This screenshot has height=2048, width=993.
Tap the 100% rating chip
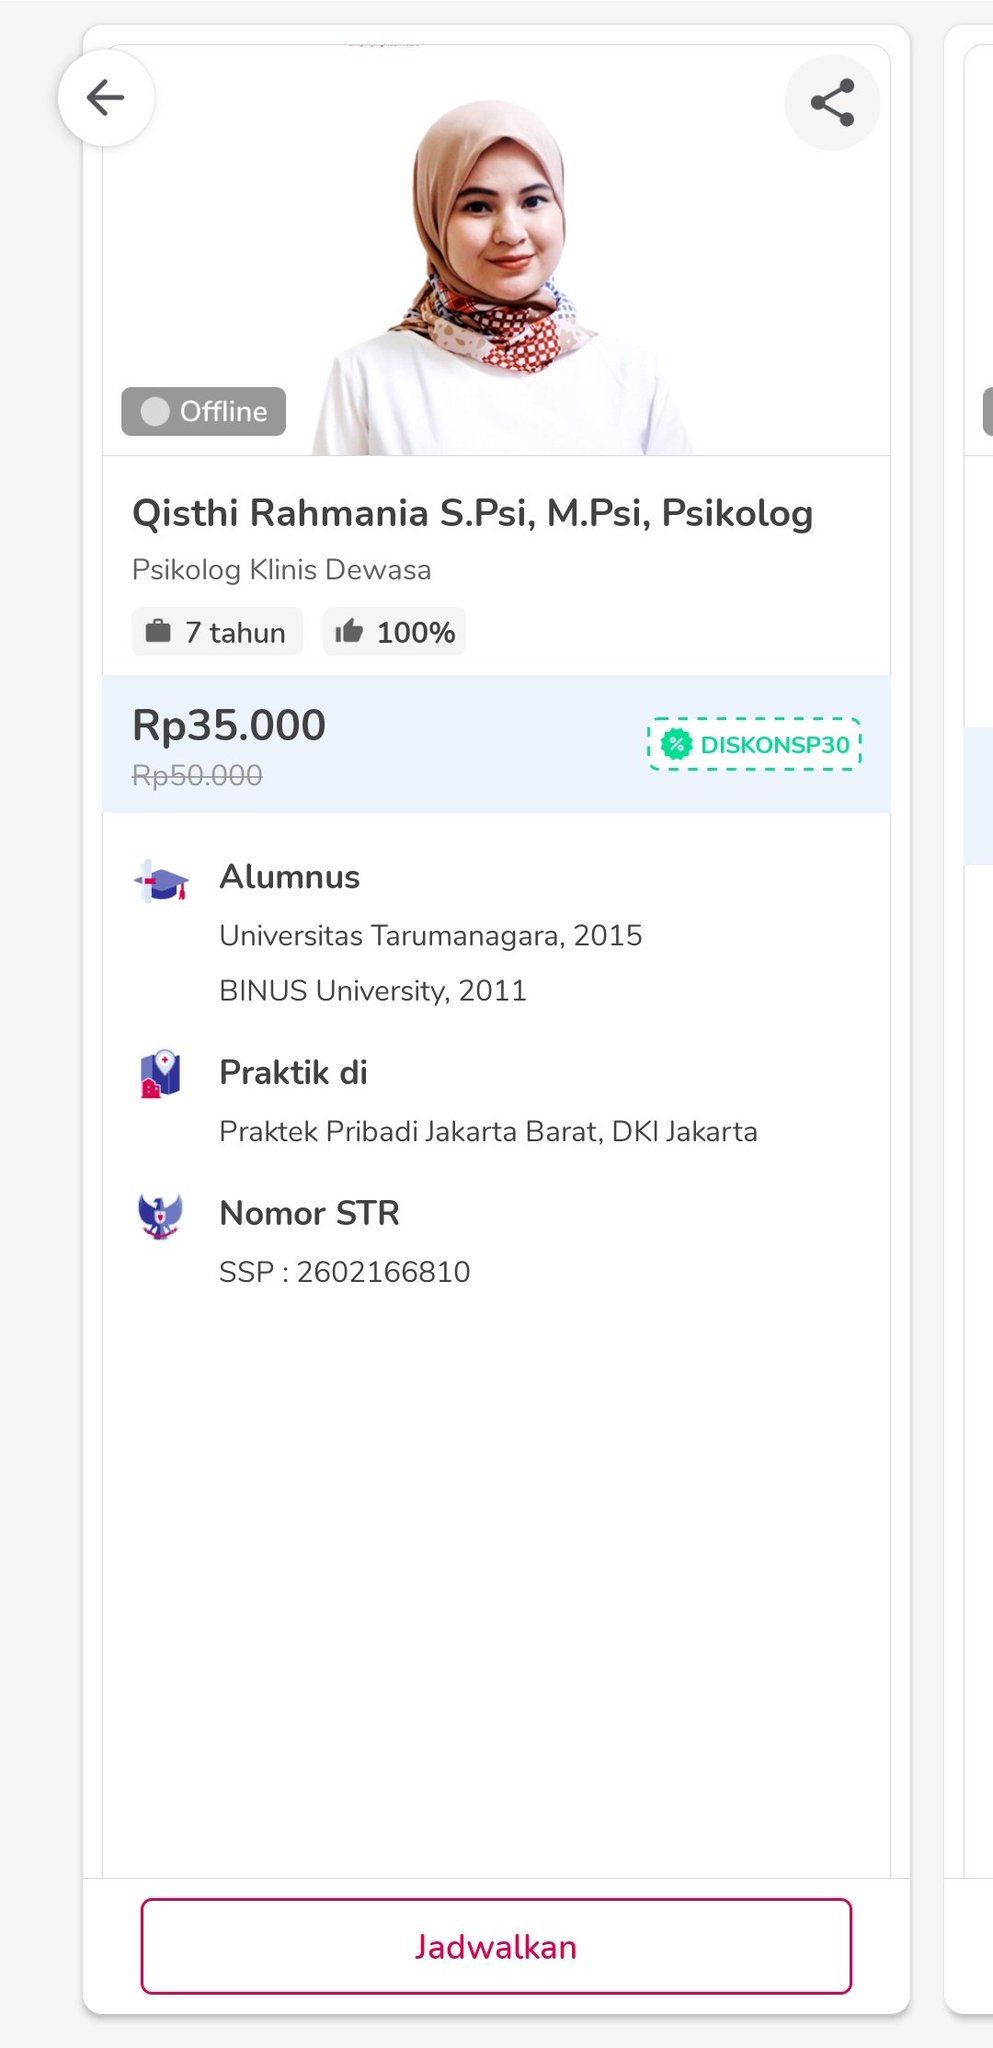[395, 632]
